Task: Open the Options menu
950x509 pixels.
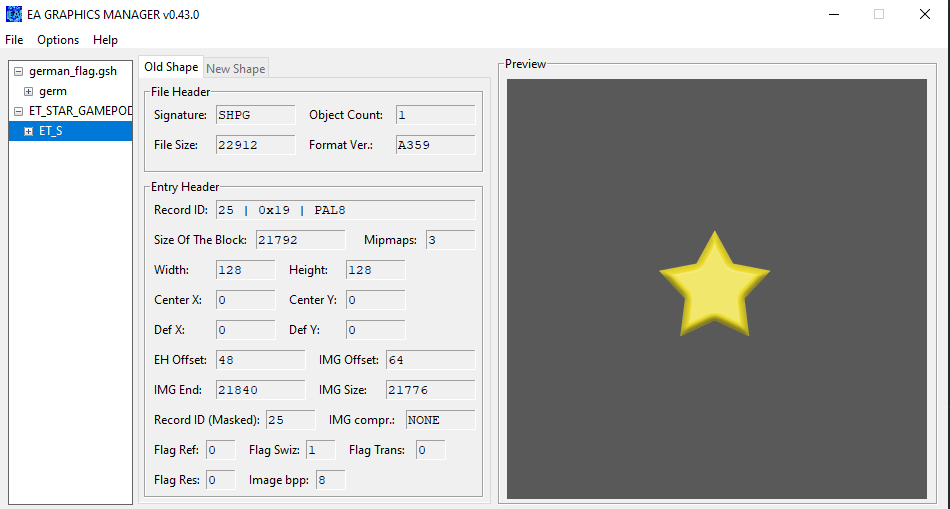Action: [x=58, y=40]
